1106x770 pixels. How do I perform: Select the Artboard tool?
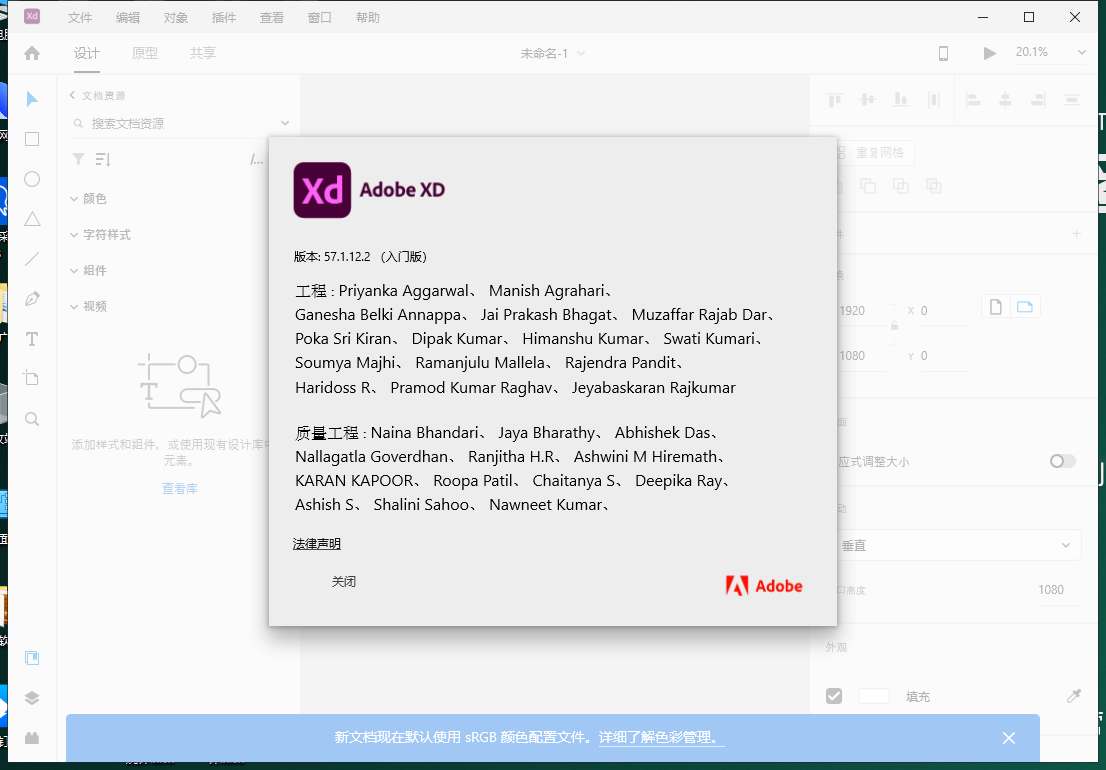tap(32, 378)
